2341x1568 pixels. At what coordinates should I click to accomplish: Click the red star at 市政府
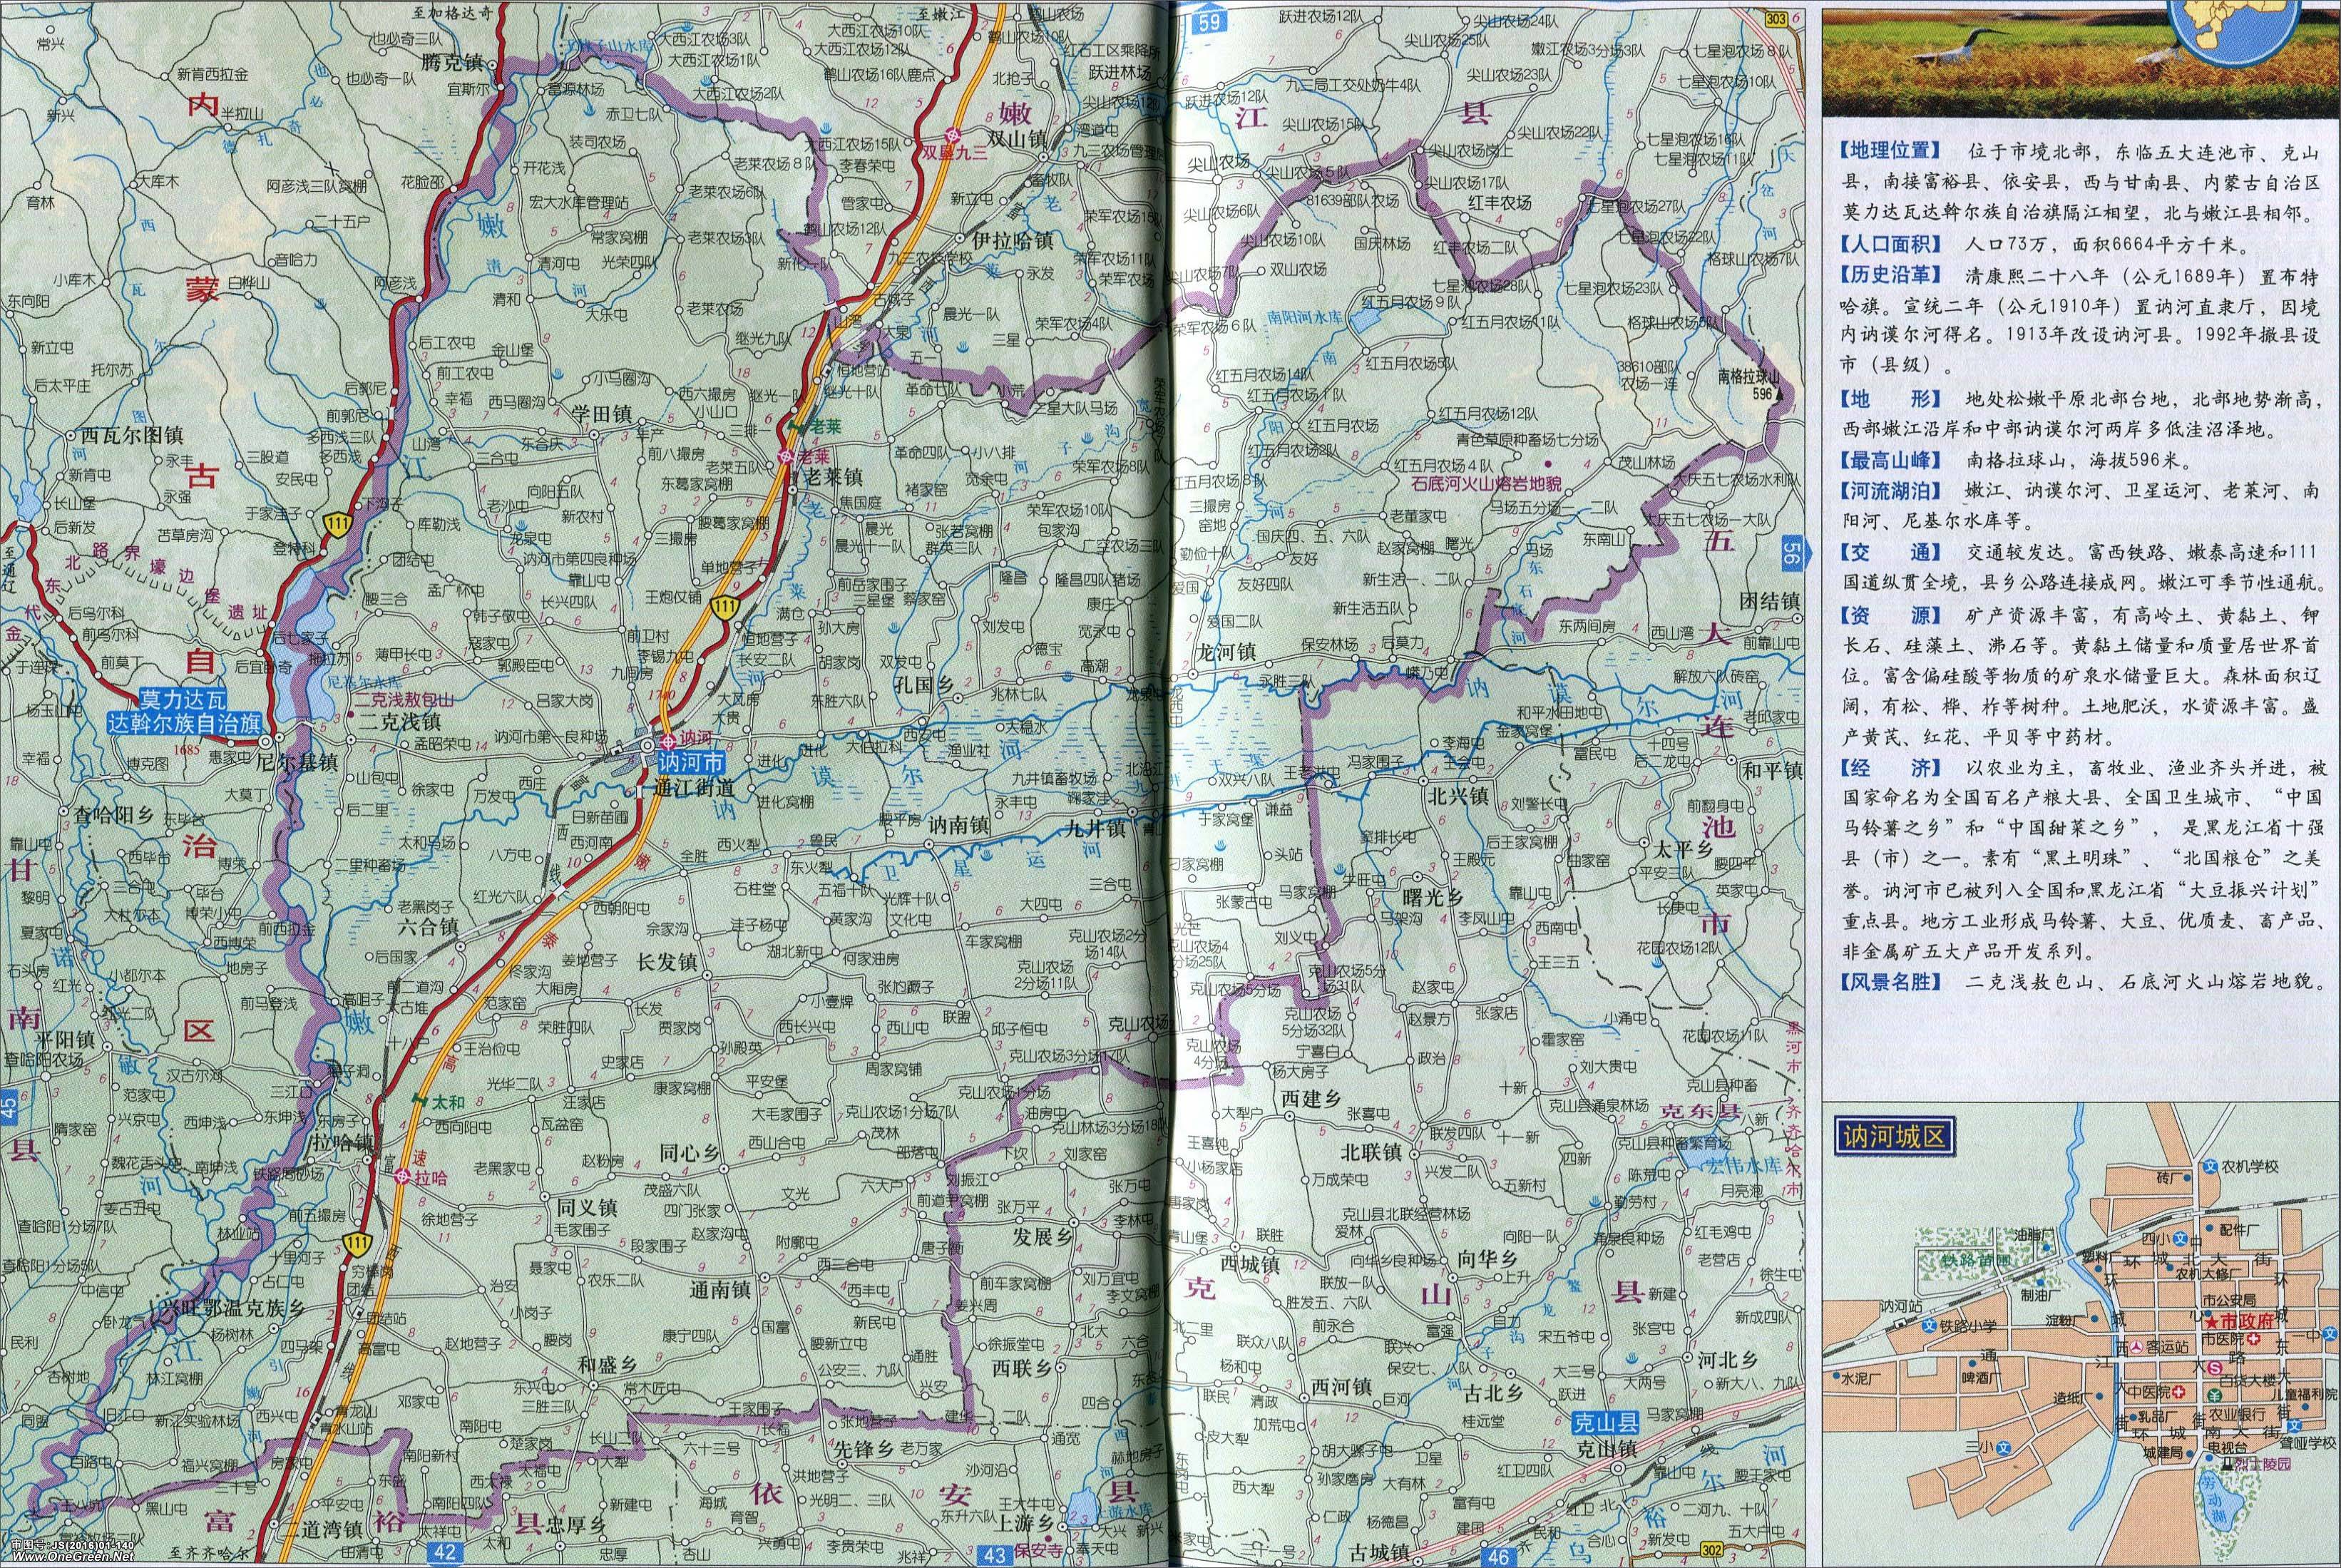click(2211, 1323)
